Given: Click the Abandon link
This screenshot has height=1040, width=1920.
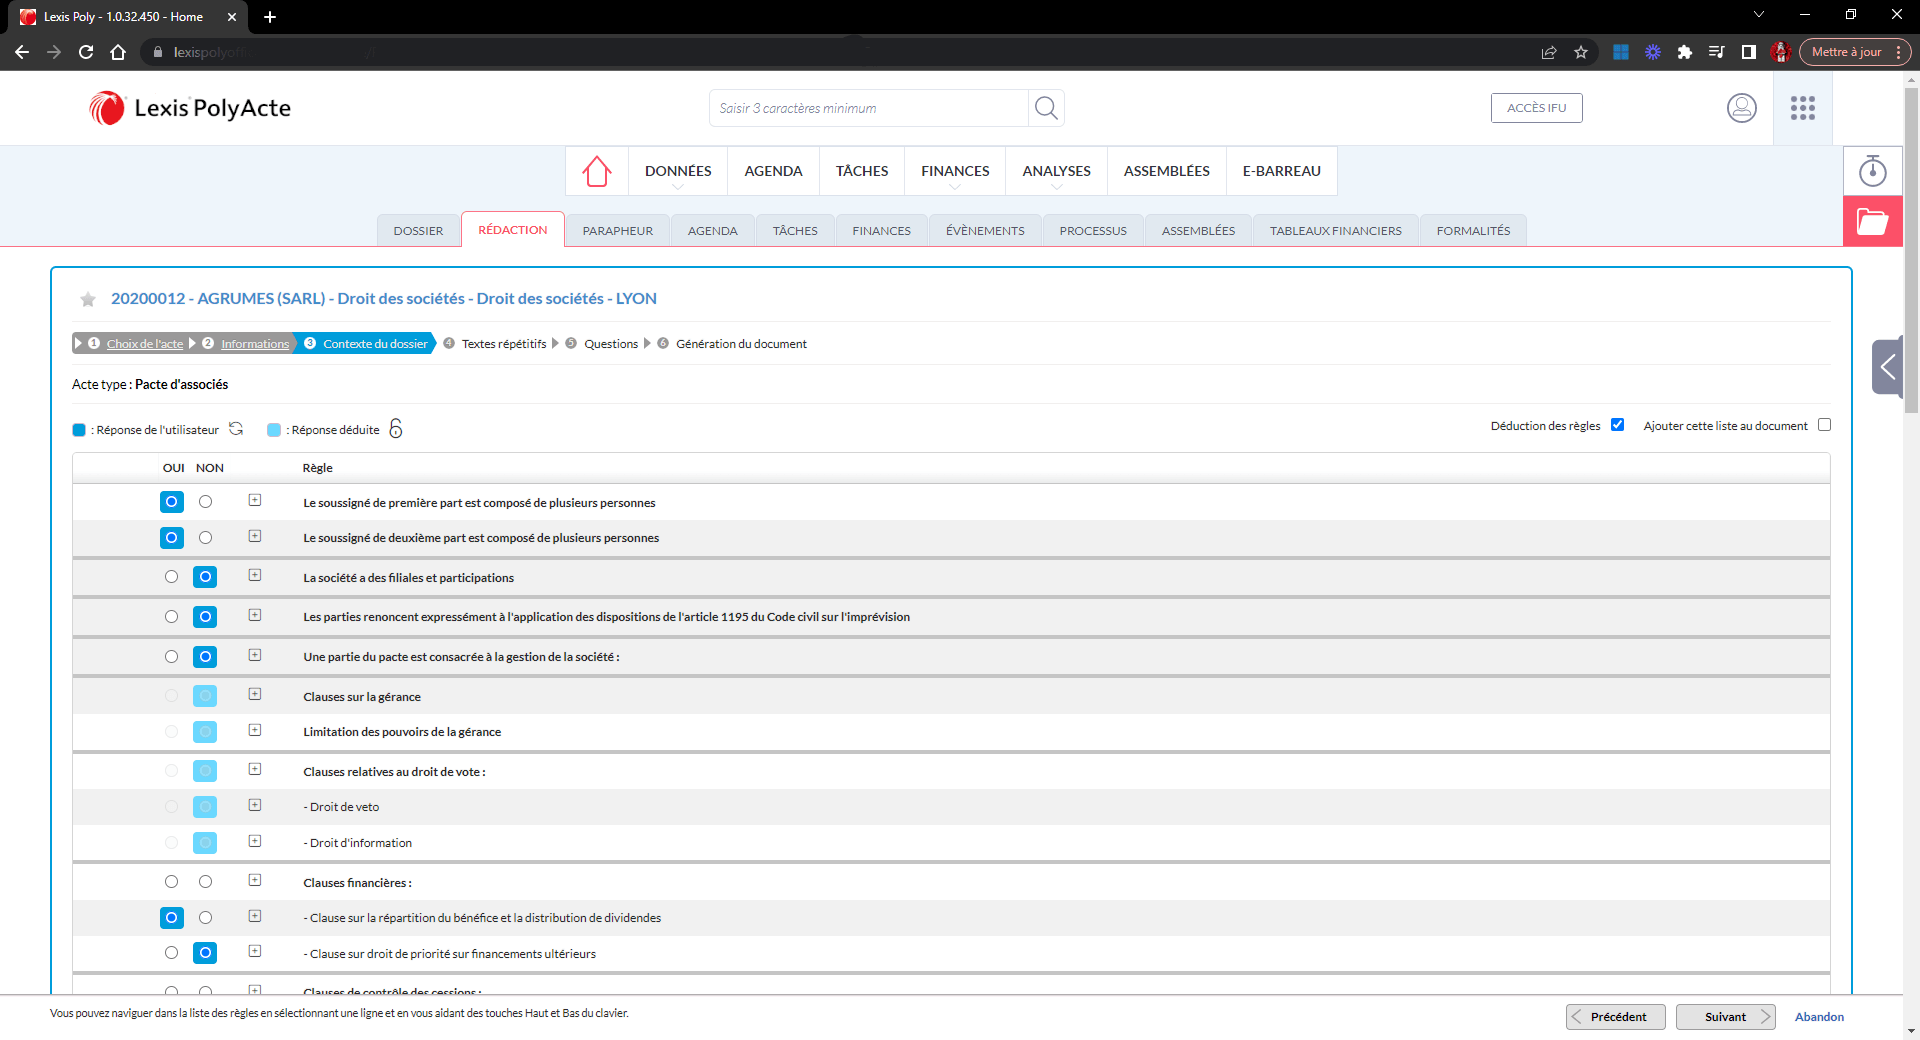Looking at the screenshot, I should (1819, 1017).
